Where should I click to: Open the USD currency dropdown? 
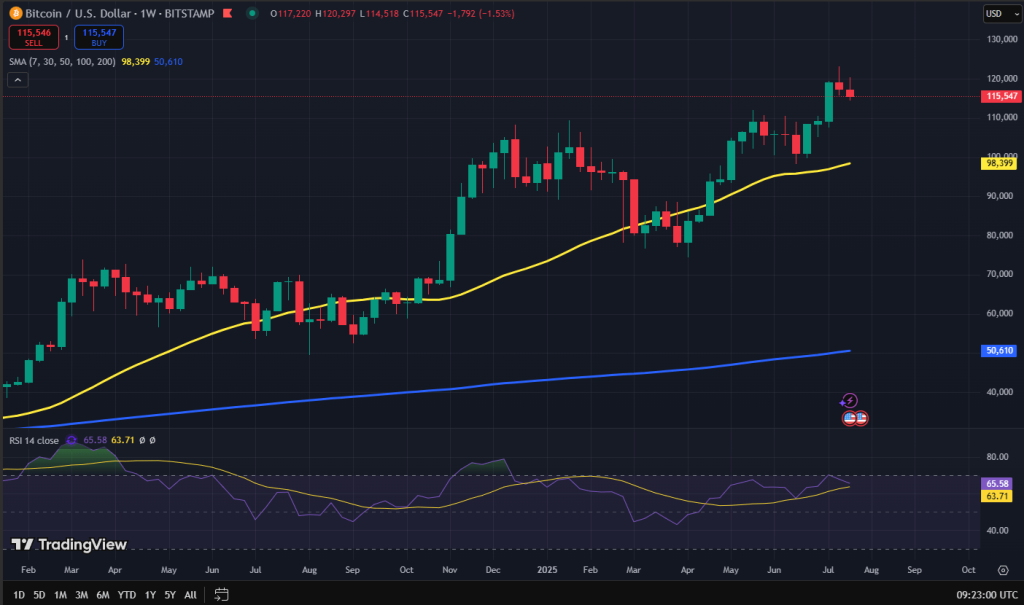[1002, 13]
